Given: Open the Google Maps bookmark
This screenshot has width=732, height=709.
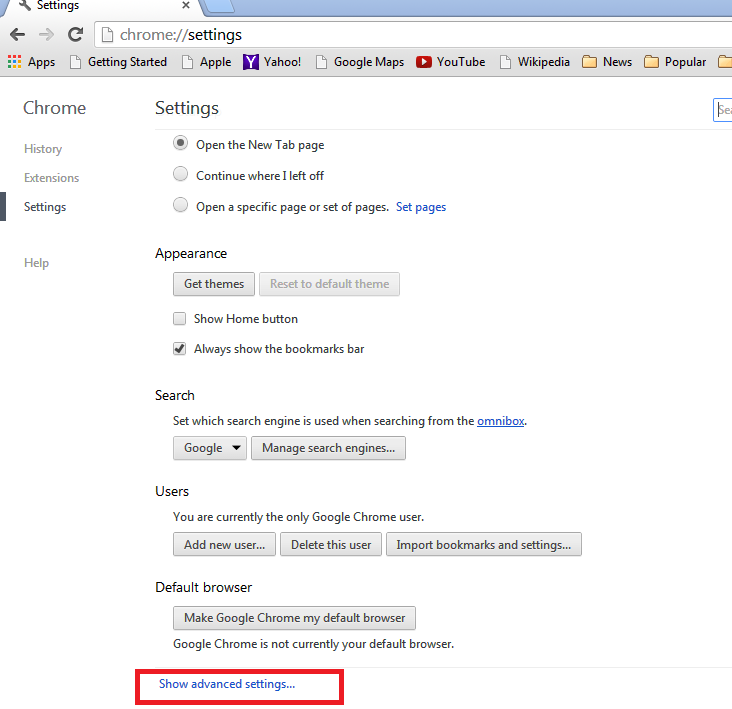Looking at the screenshot, I should [x=360, y=62].
